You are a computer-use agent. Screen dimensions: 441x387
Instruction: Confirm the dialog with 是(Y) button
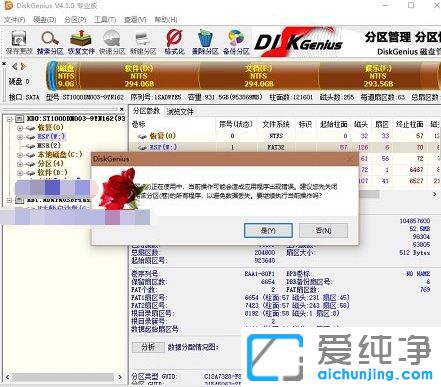pos(268,230)
